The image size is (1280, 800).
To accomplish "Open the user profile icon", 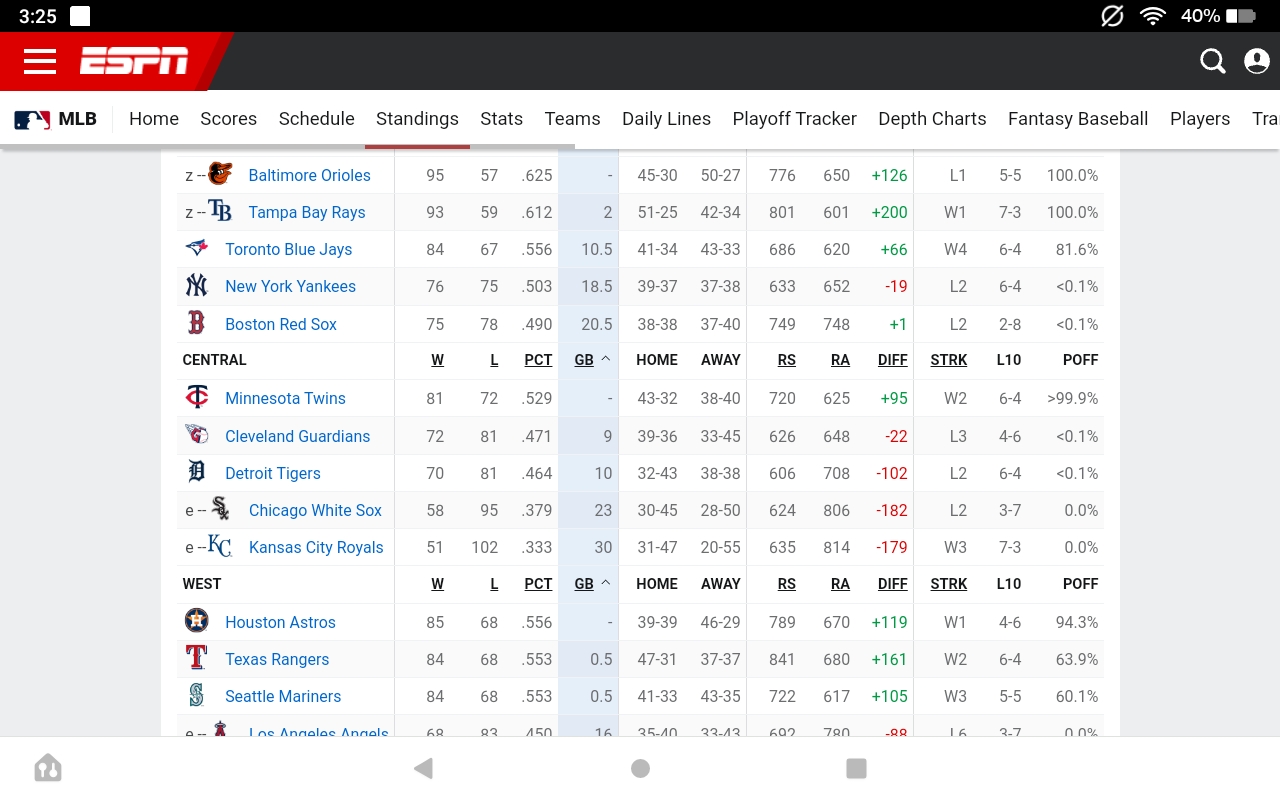I will 1256,62.
